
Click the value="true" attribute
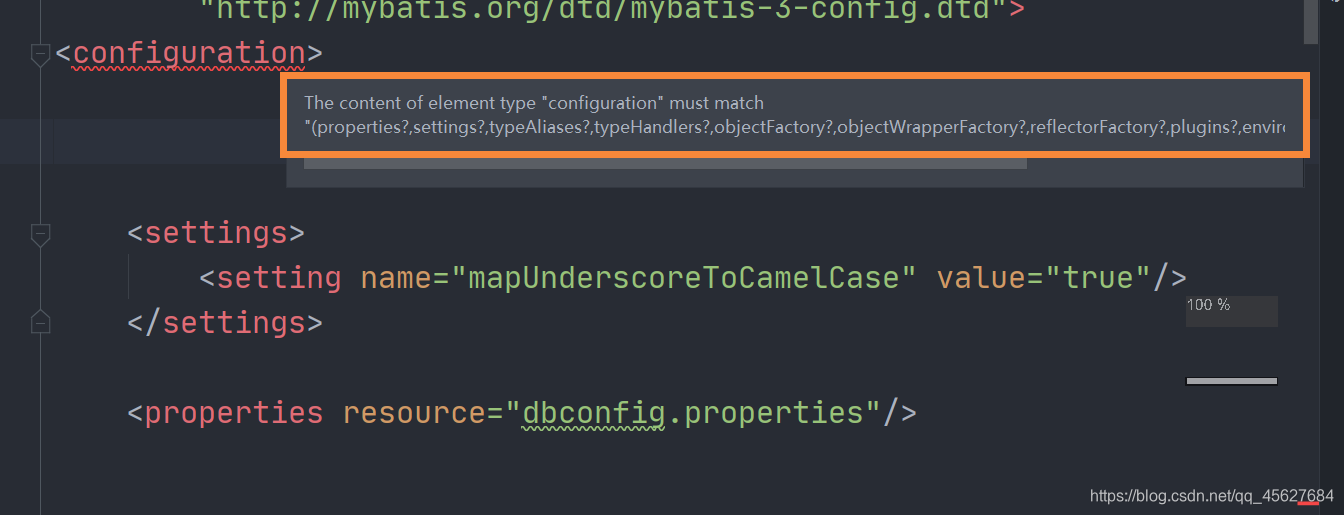tap(1043, 277)
